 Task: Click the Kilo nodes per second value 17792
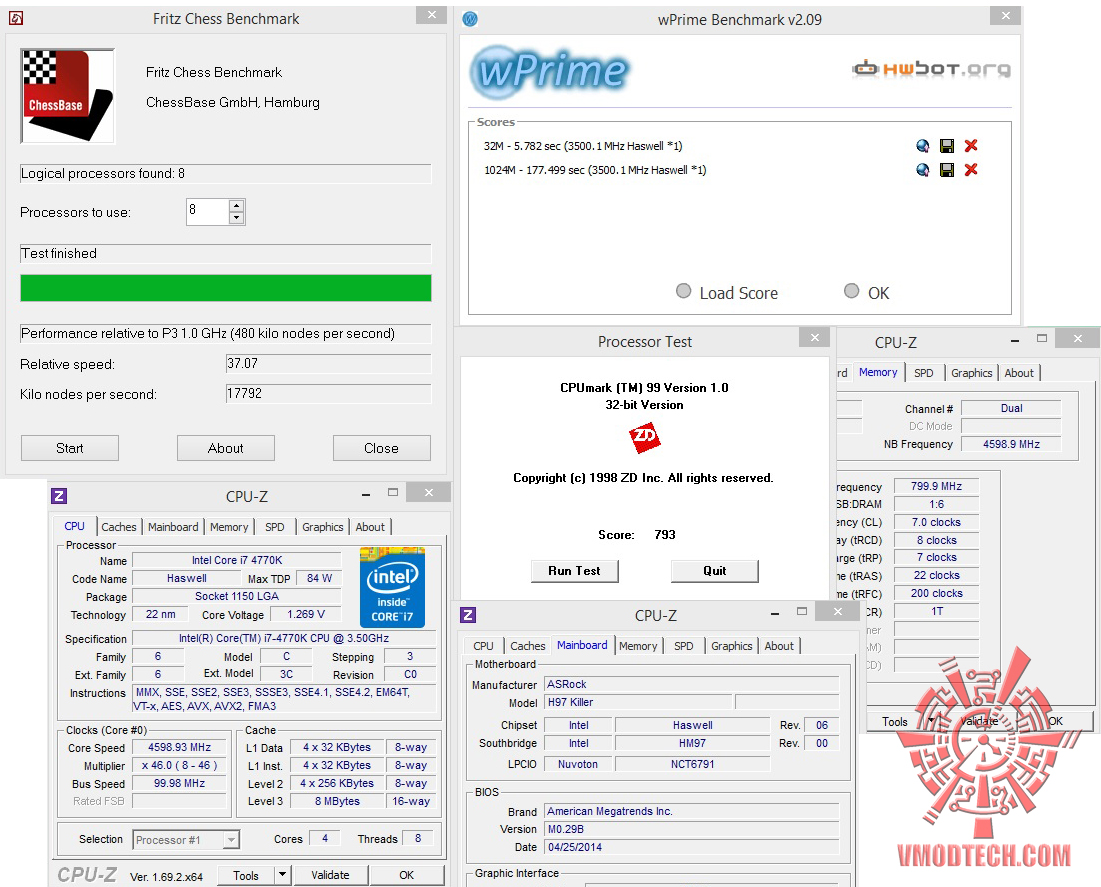point(328,394)
